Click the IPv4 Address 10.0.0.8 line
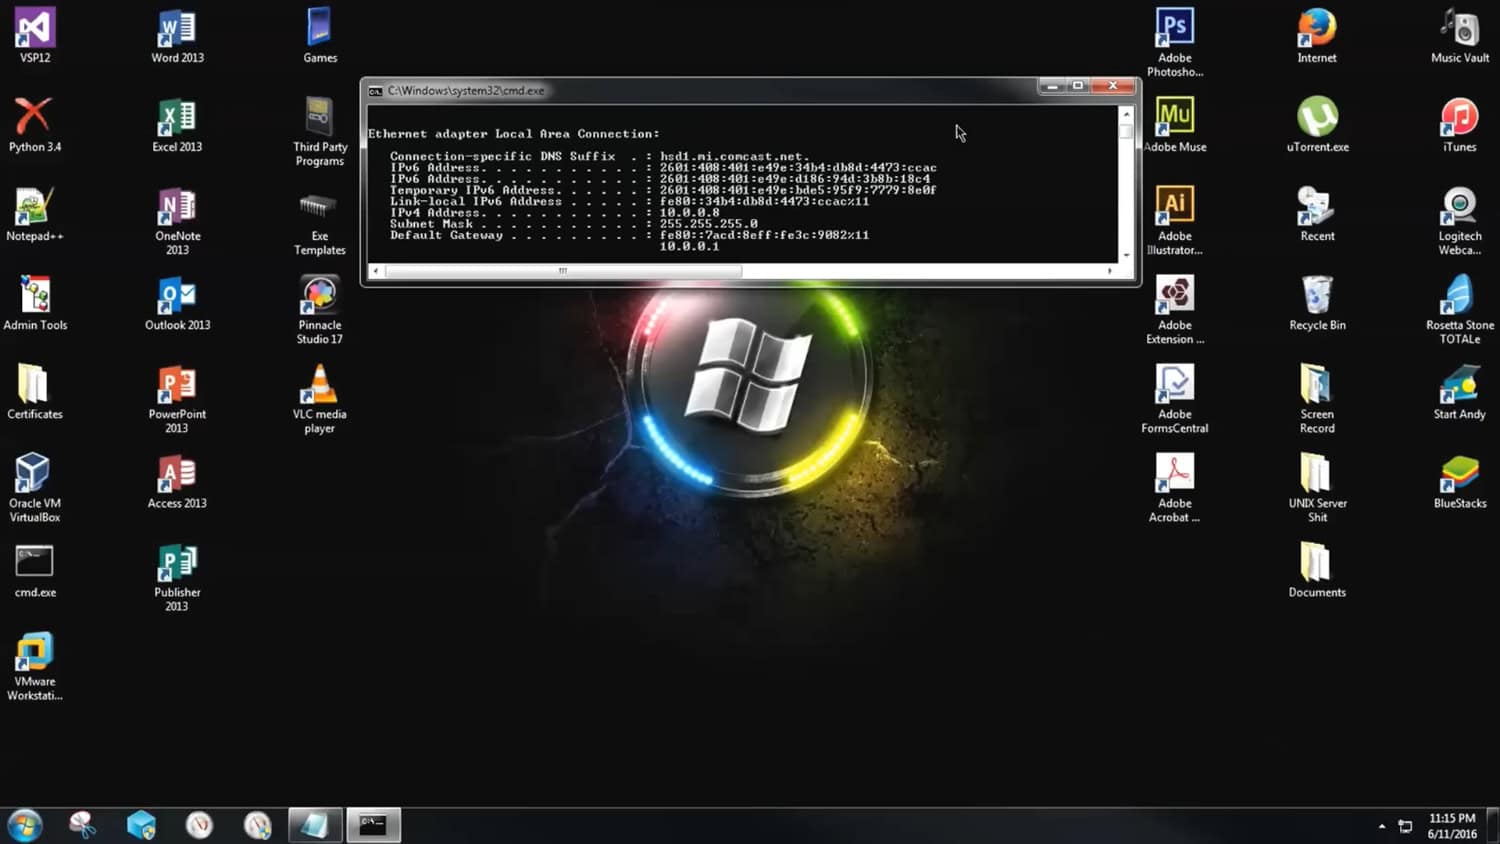Viewport: 1500px width, 844px height. pyautogui.click(x=555, y=212)
